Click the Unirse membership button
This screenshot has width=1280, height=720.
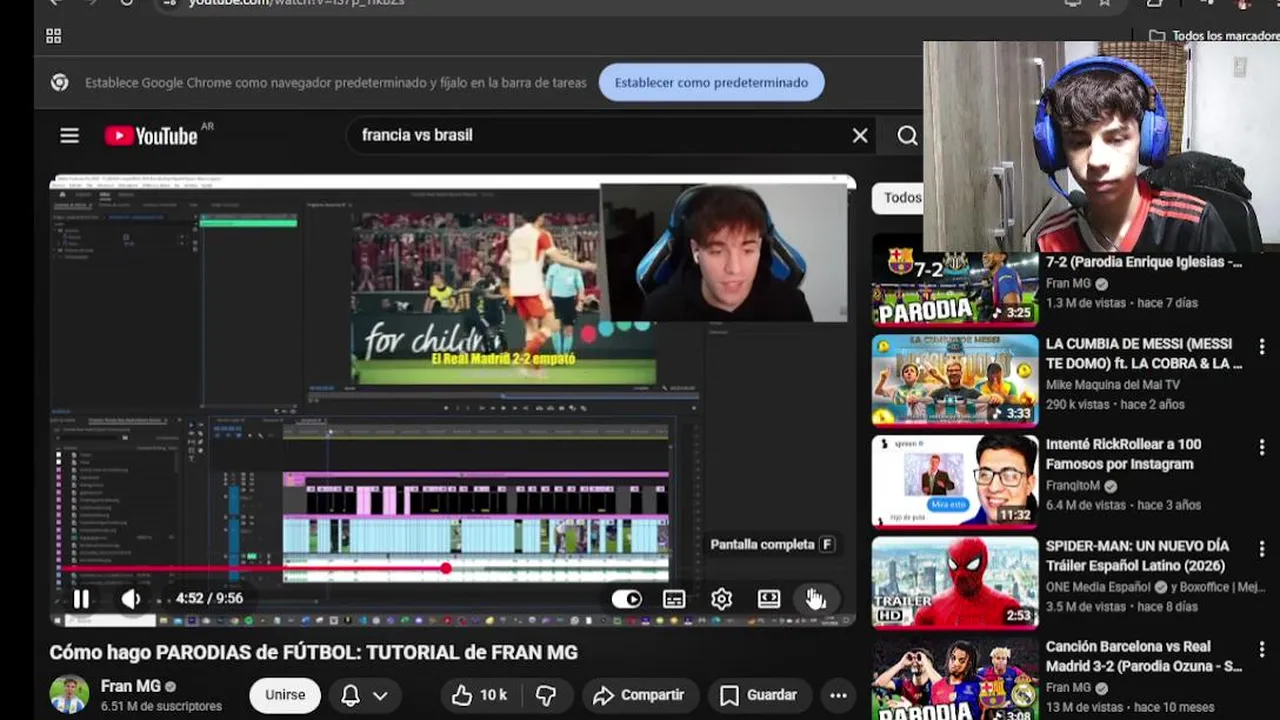pyautogui.click(x=285, y=695)
